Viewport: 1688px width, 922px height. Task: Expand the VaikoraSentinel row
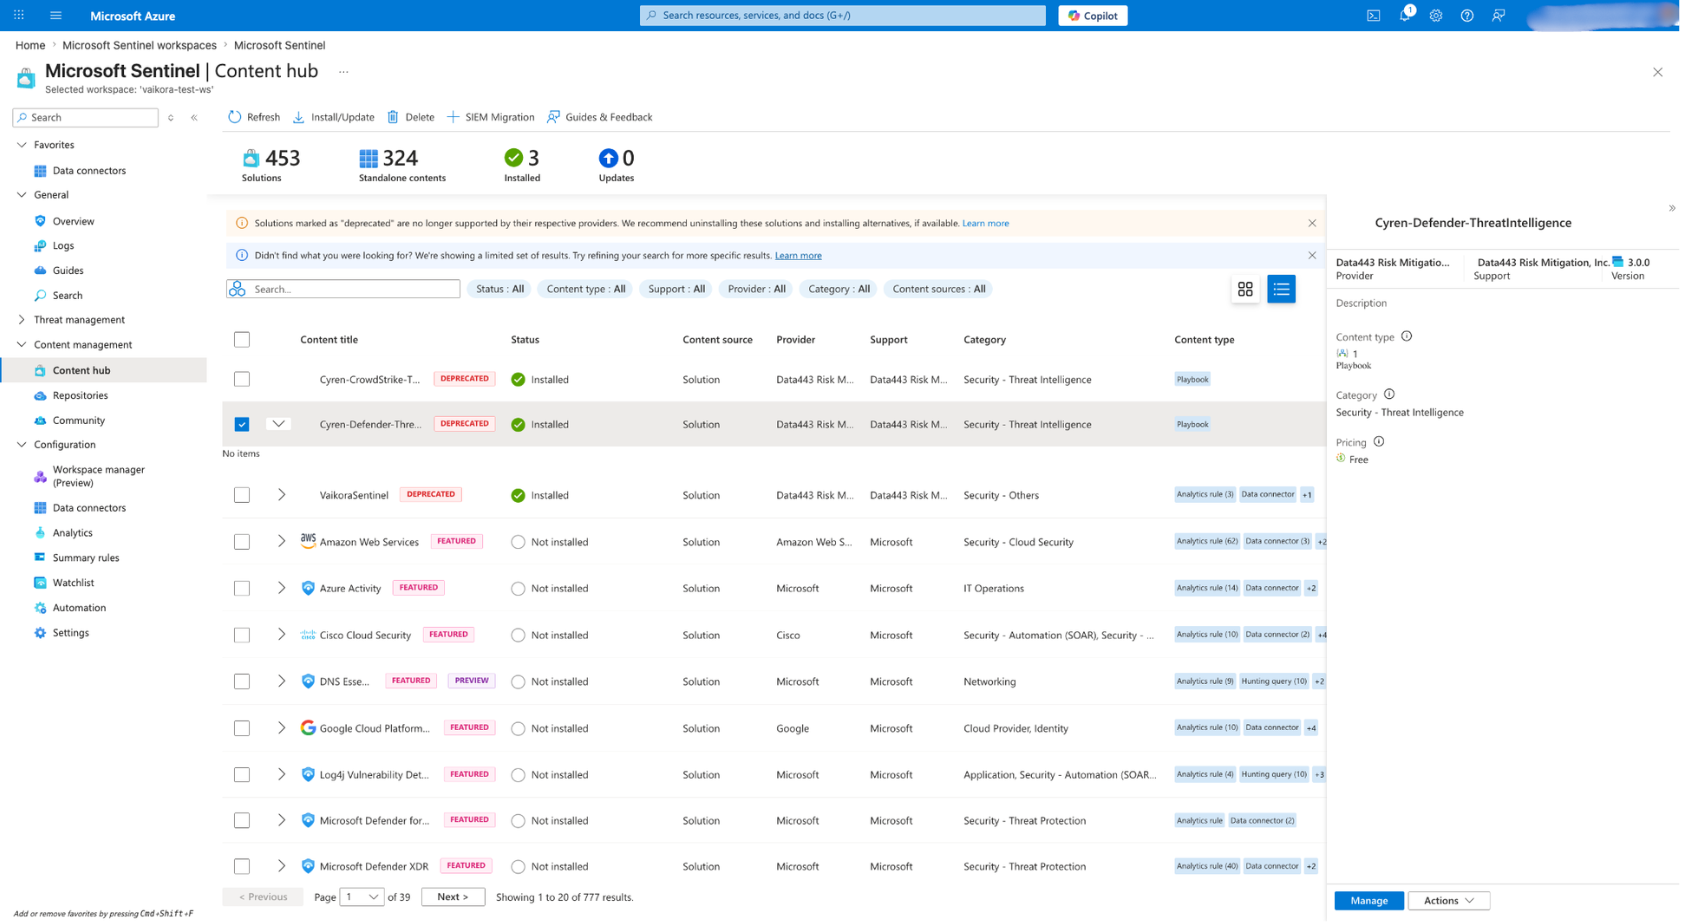click(x=281, y=495)
